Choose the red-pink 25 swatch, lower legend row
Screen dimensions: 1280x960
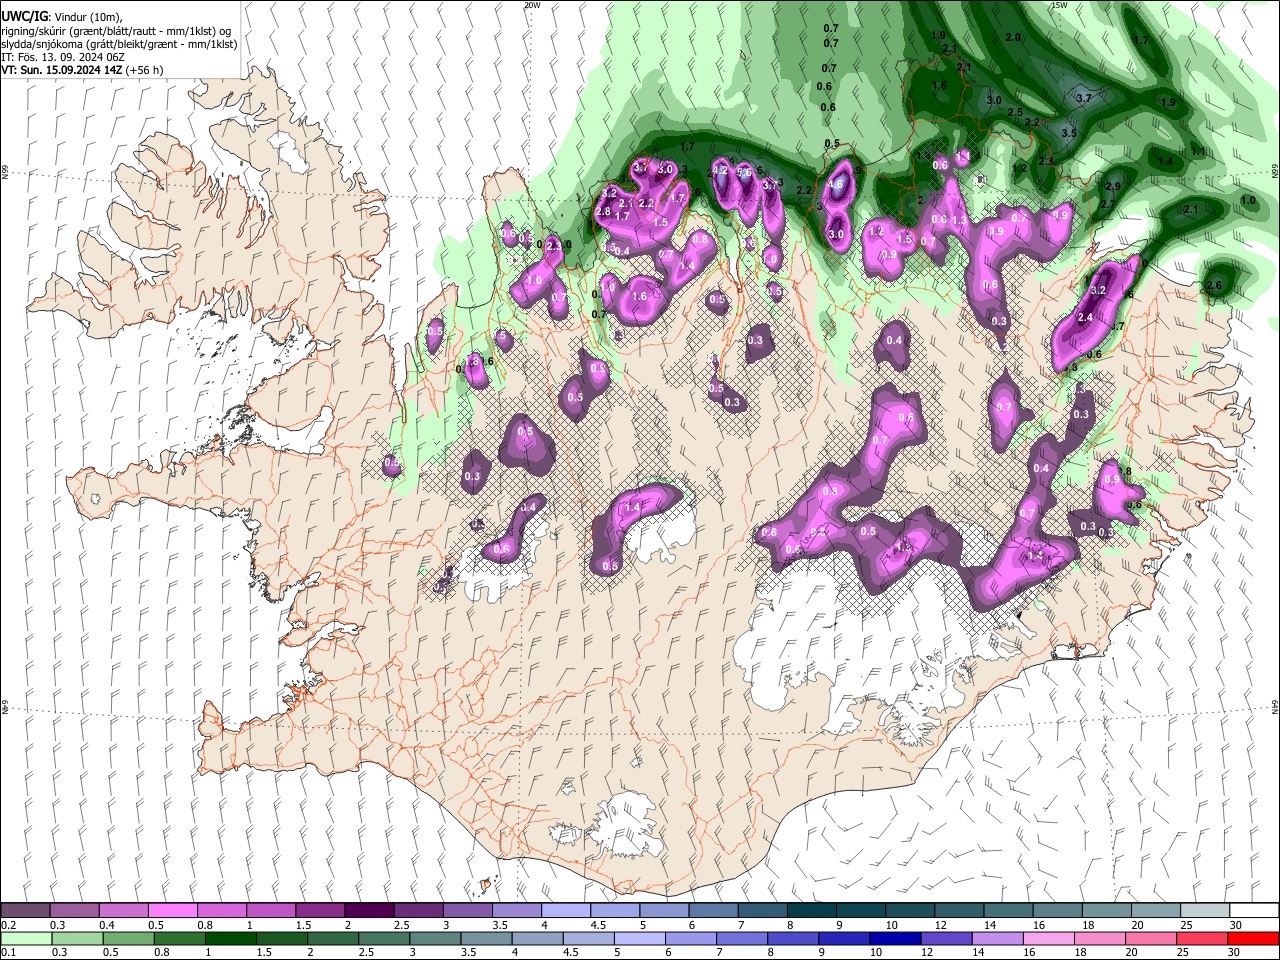point(1203,939)
